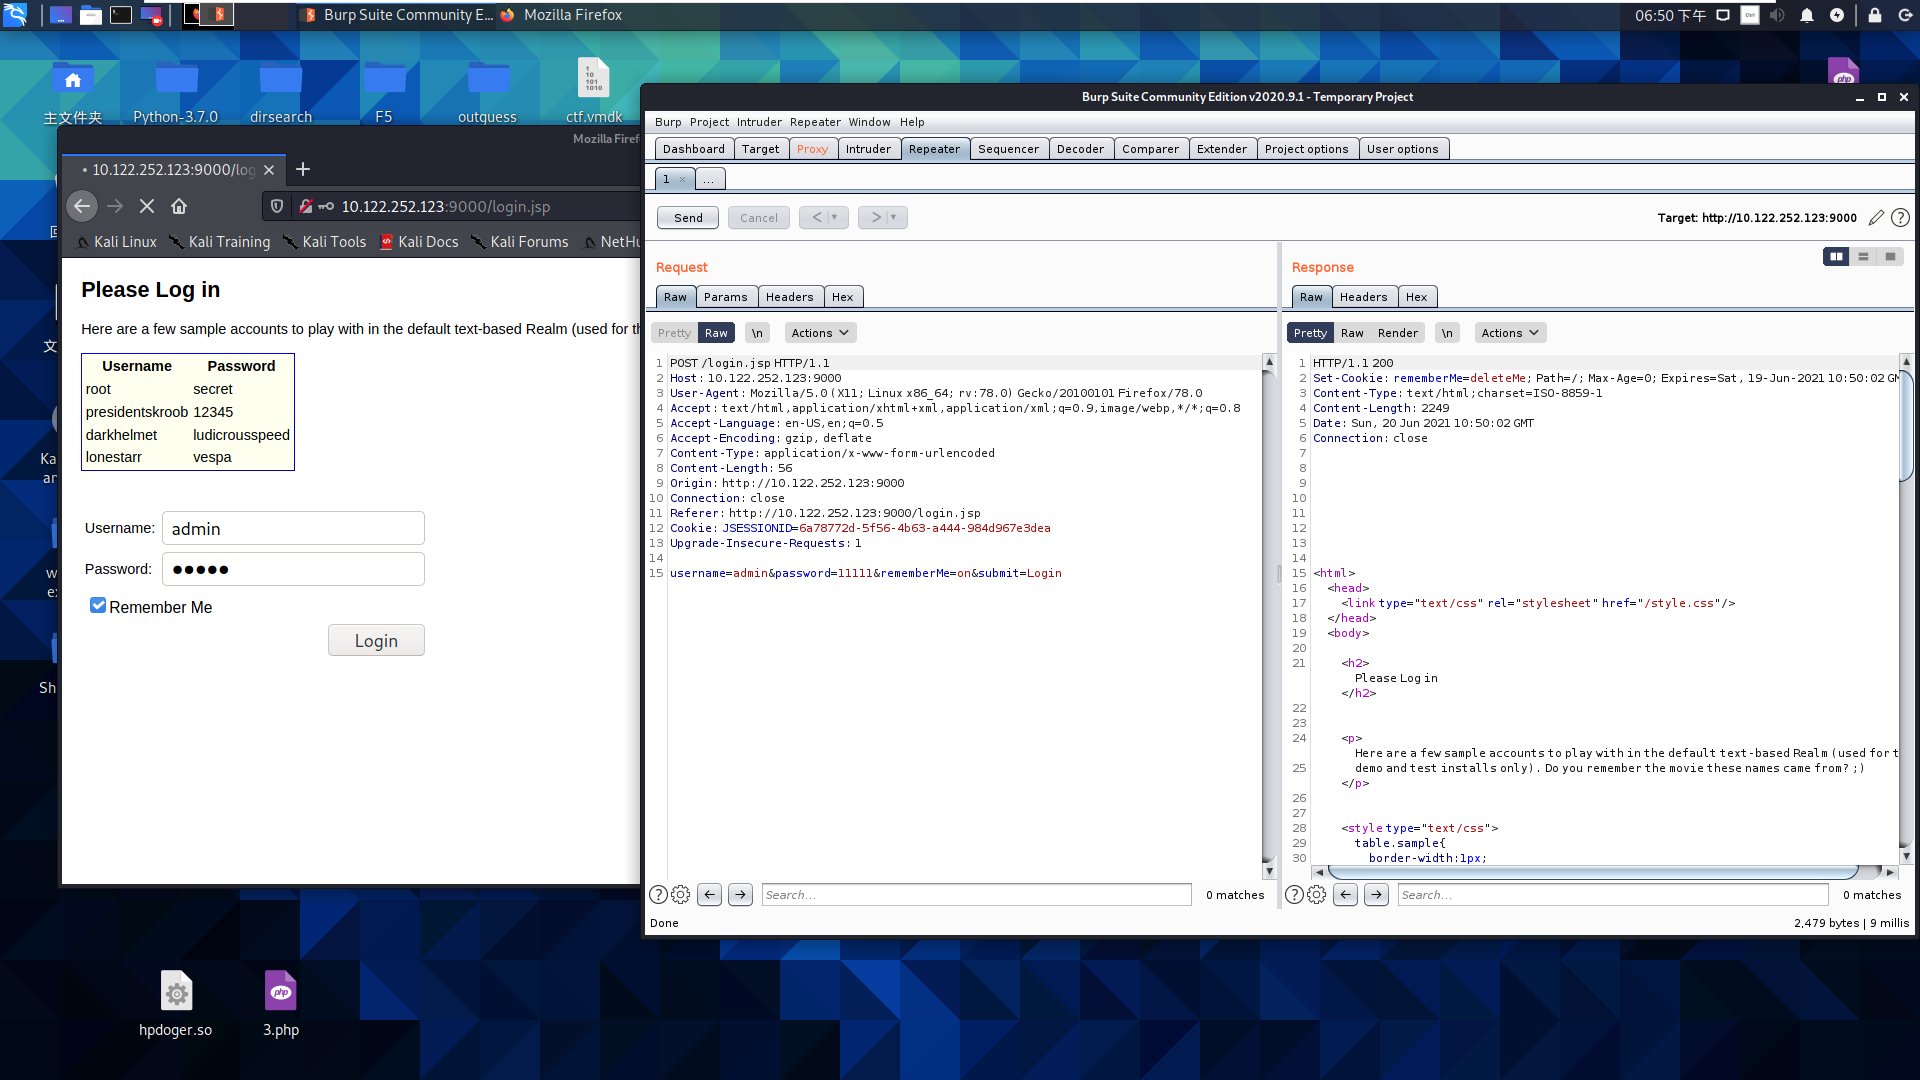Toggle response newline display button
Screen dimensions: 1920x1080
point(1447,333)
